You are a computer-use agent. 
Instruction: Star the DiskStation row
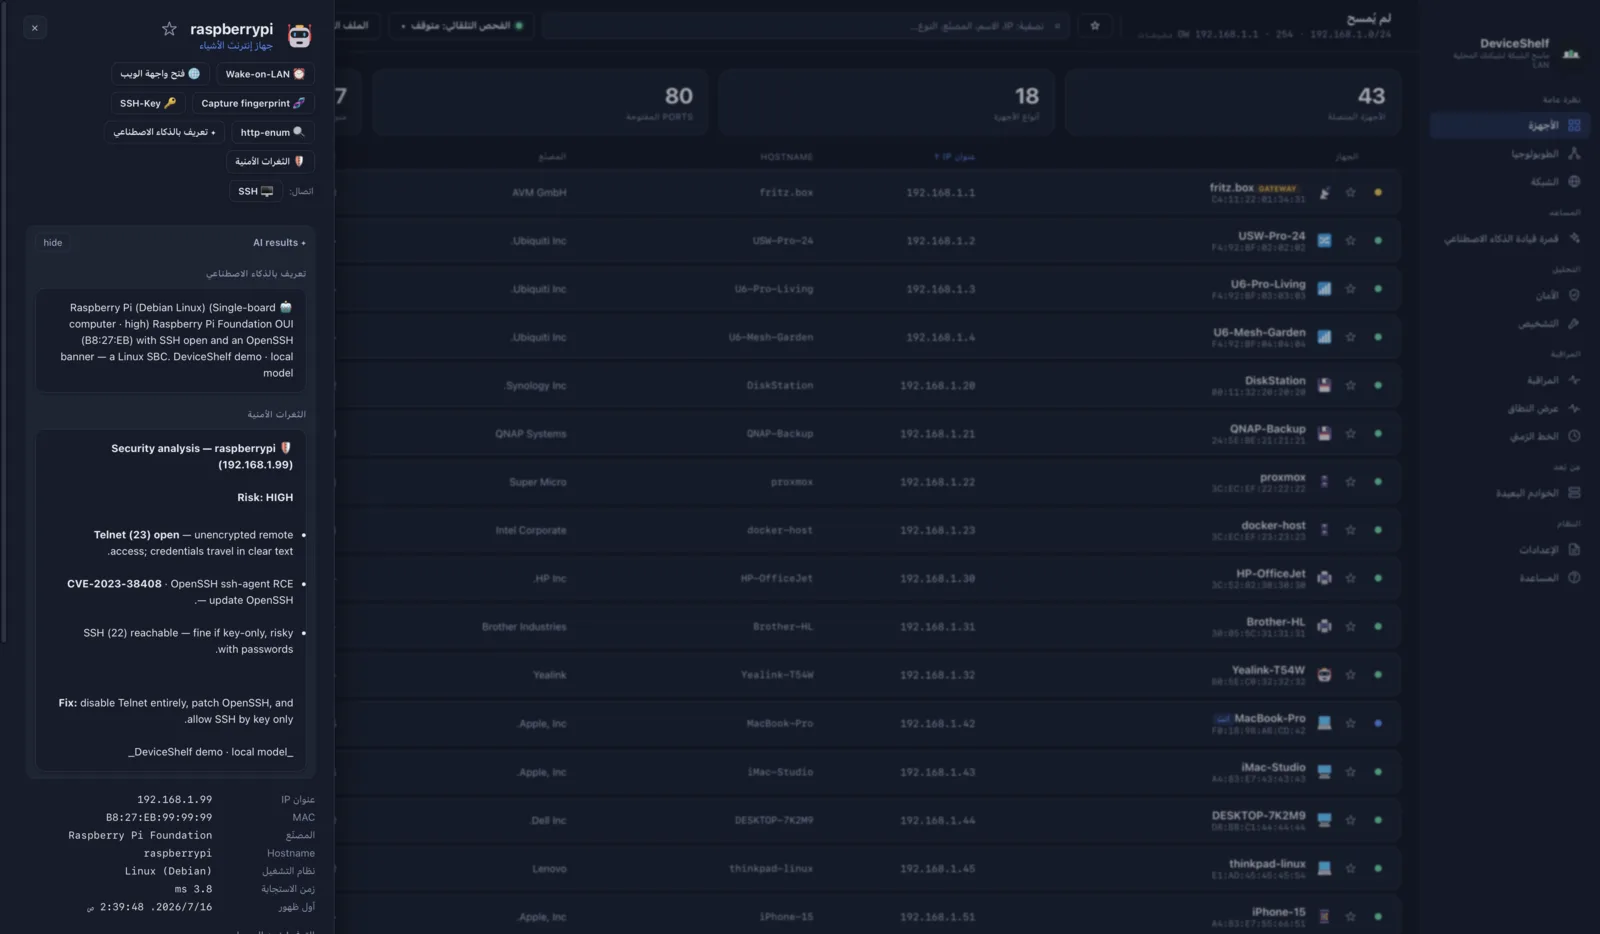[1351, 386]
